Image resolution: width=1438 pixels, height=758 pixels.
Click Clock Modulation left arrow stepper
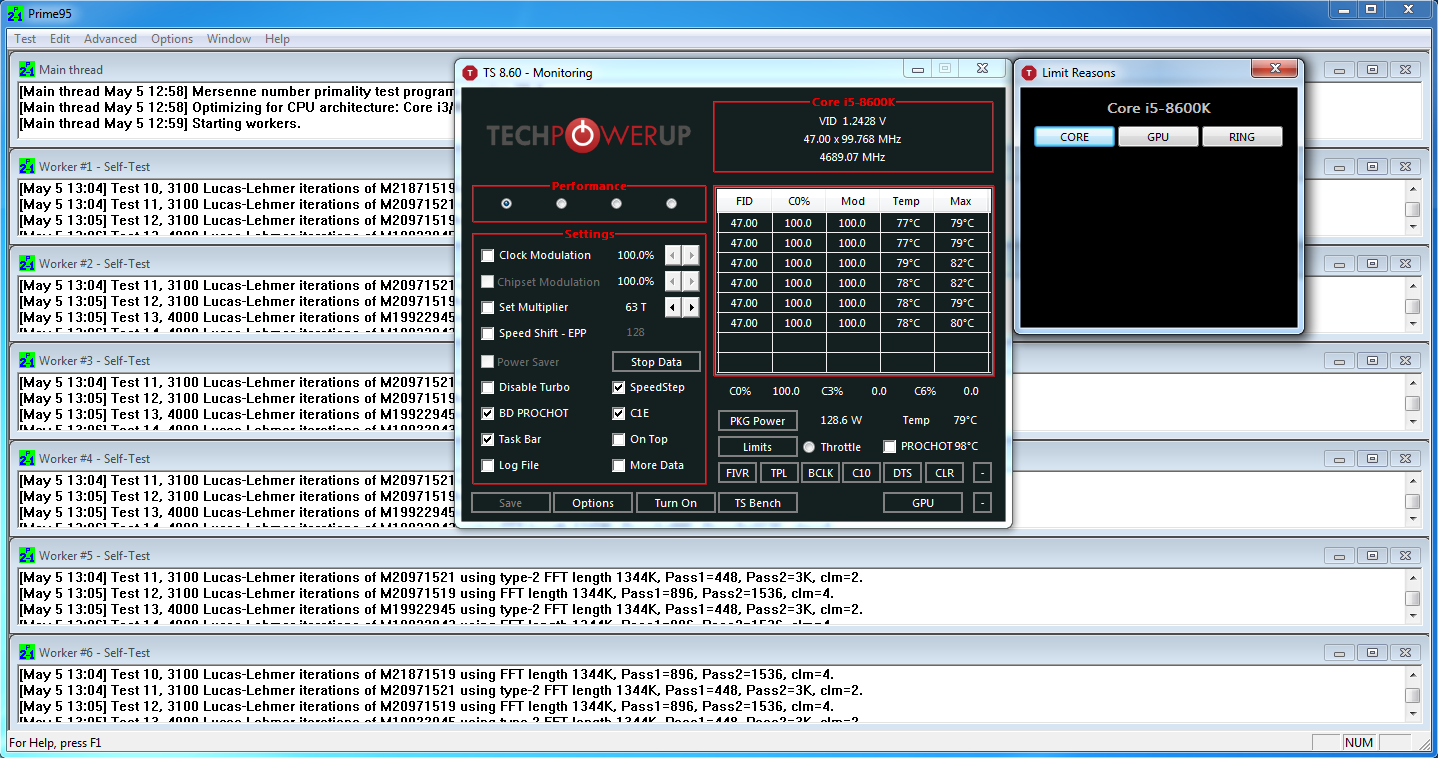tap(674, 255)
